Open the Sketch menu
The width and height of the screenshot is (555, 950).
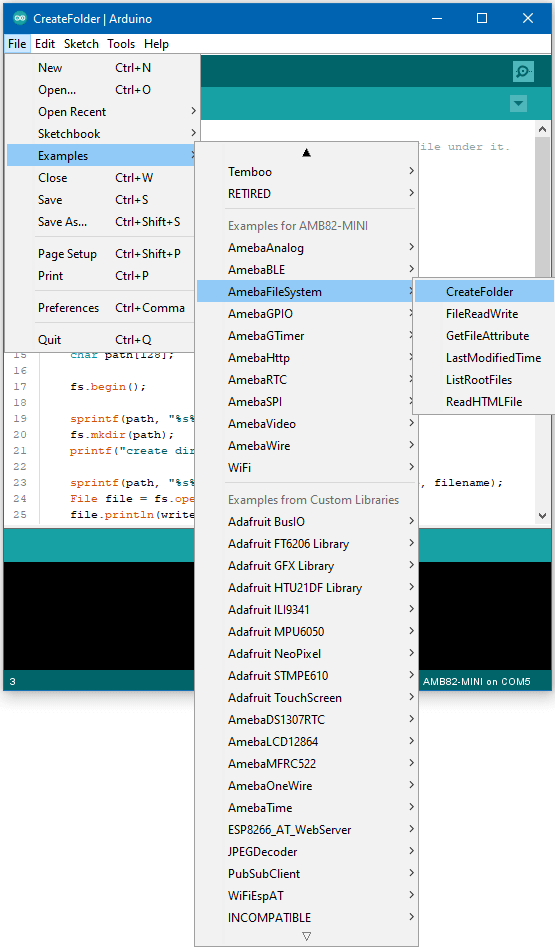coord(81,44)
